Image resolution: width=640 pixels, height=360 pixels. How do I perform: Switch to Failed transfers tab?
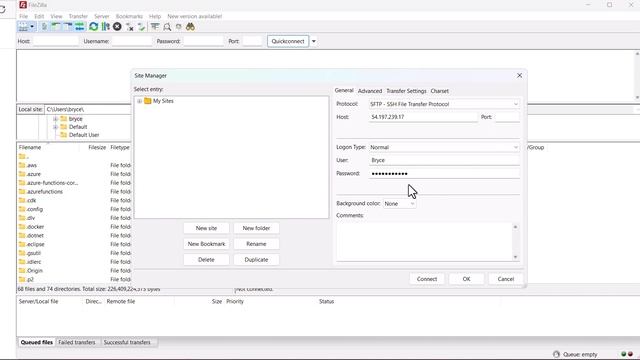coord(77,342)
